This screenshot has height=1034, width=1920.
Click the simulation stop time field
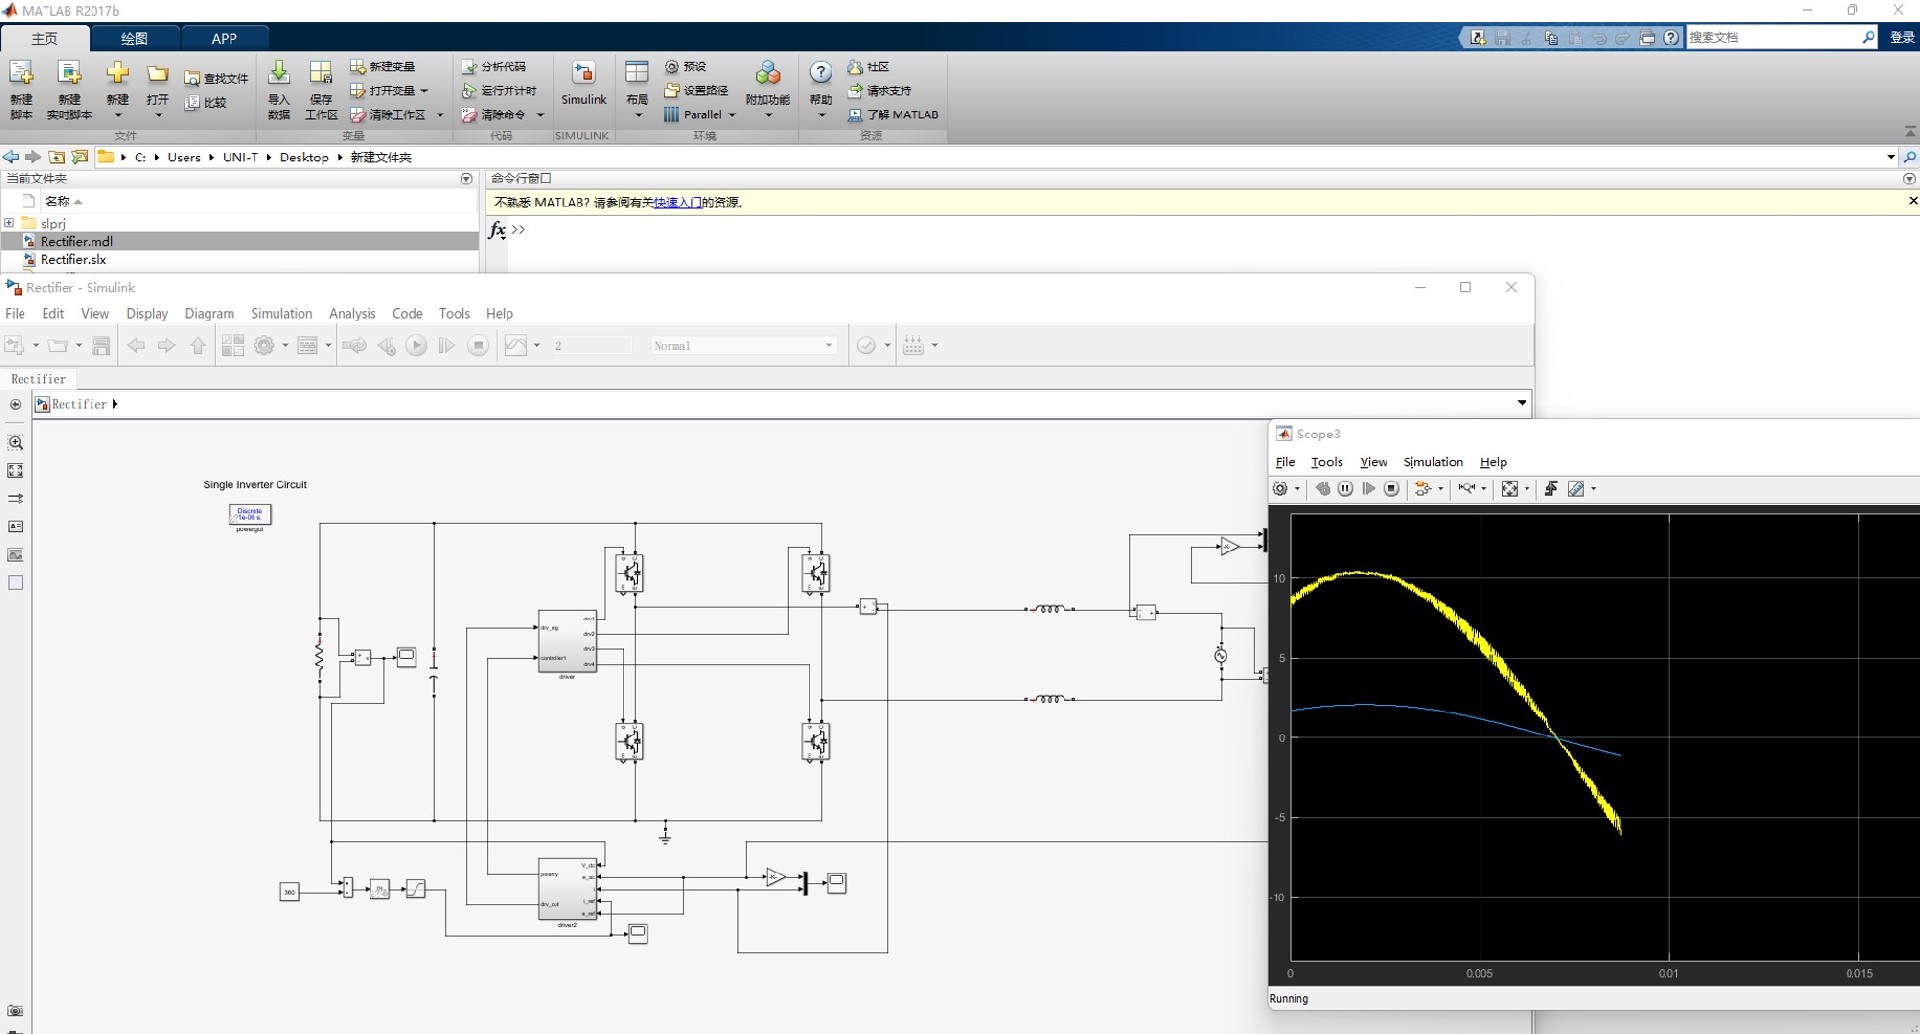(x=591, y=346)
